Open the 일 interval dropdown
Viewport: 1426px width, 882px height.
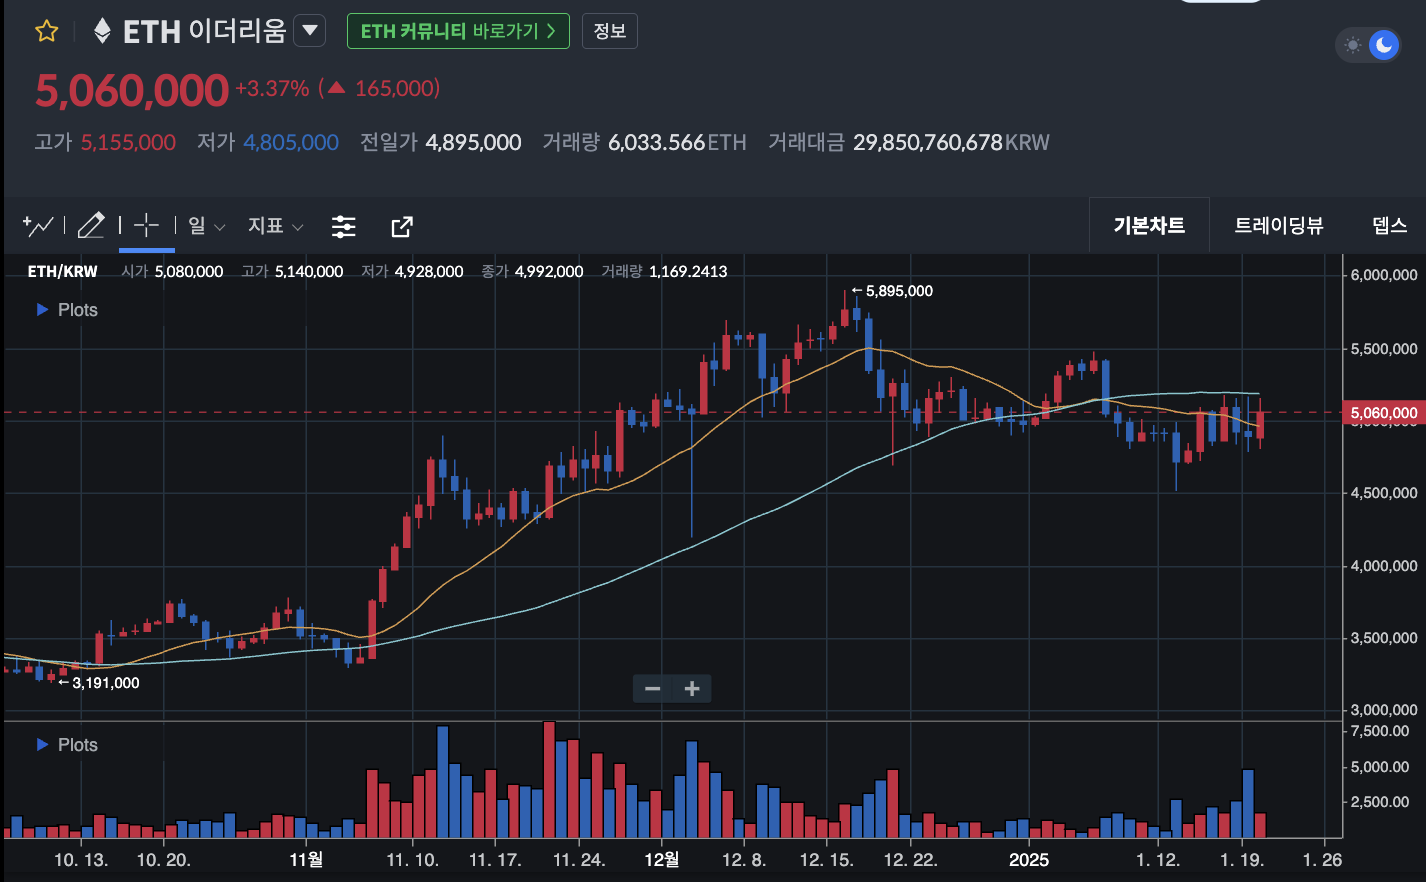pos(207,226)
